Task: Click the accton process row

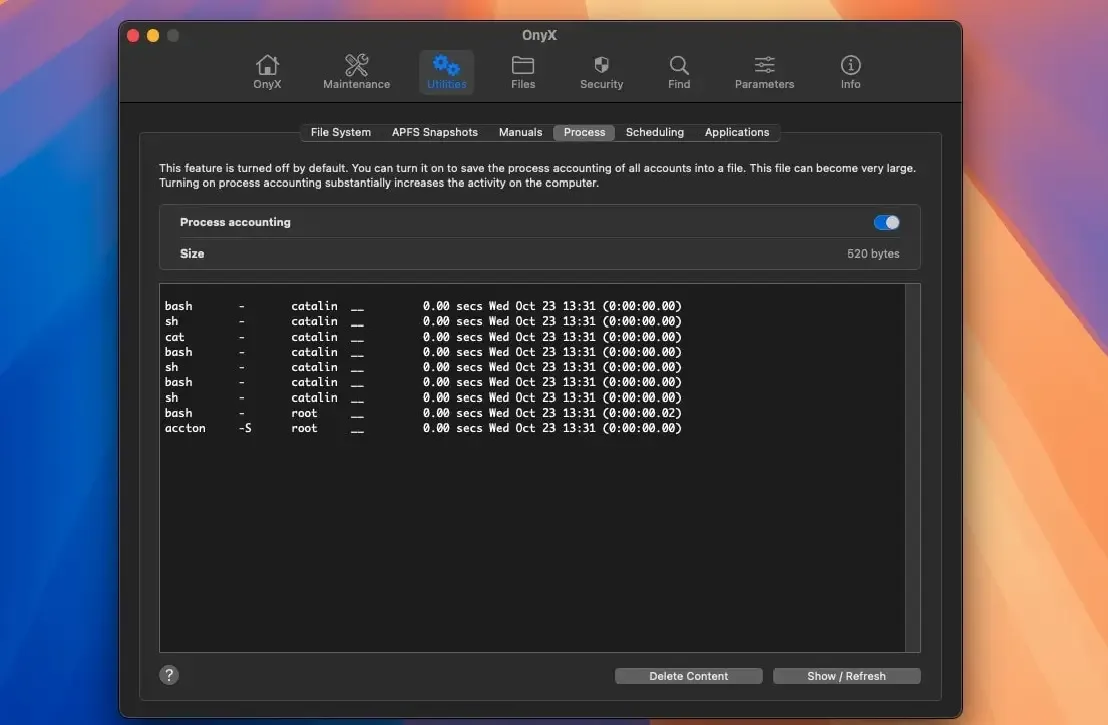Action: [423, 428]
